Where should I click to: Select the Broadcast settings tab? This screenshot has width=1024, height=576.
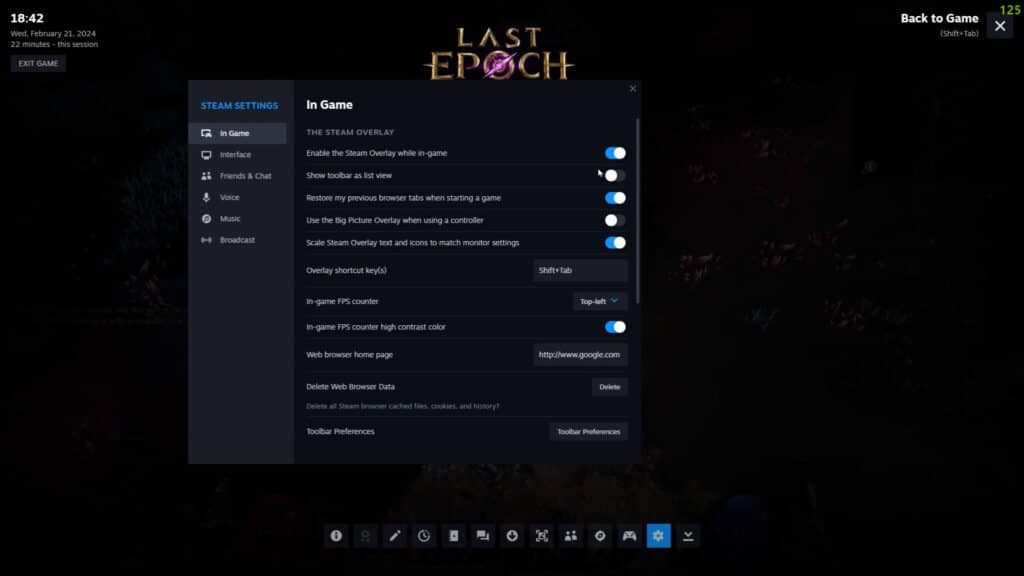[237, 240]
